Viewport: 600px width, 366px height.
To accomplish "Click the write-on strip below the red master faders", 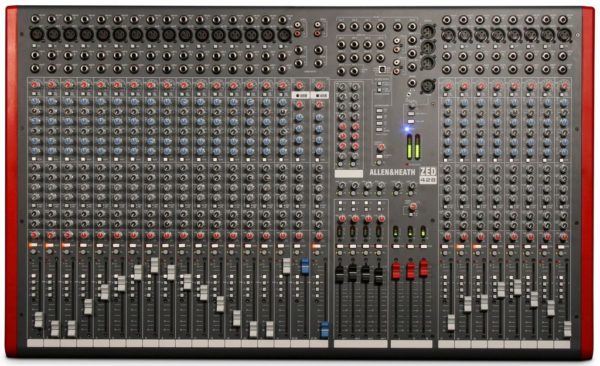I will pos(411,344).
